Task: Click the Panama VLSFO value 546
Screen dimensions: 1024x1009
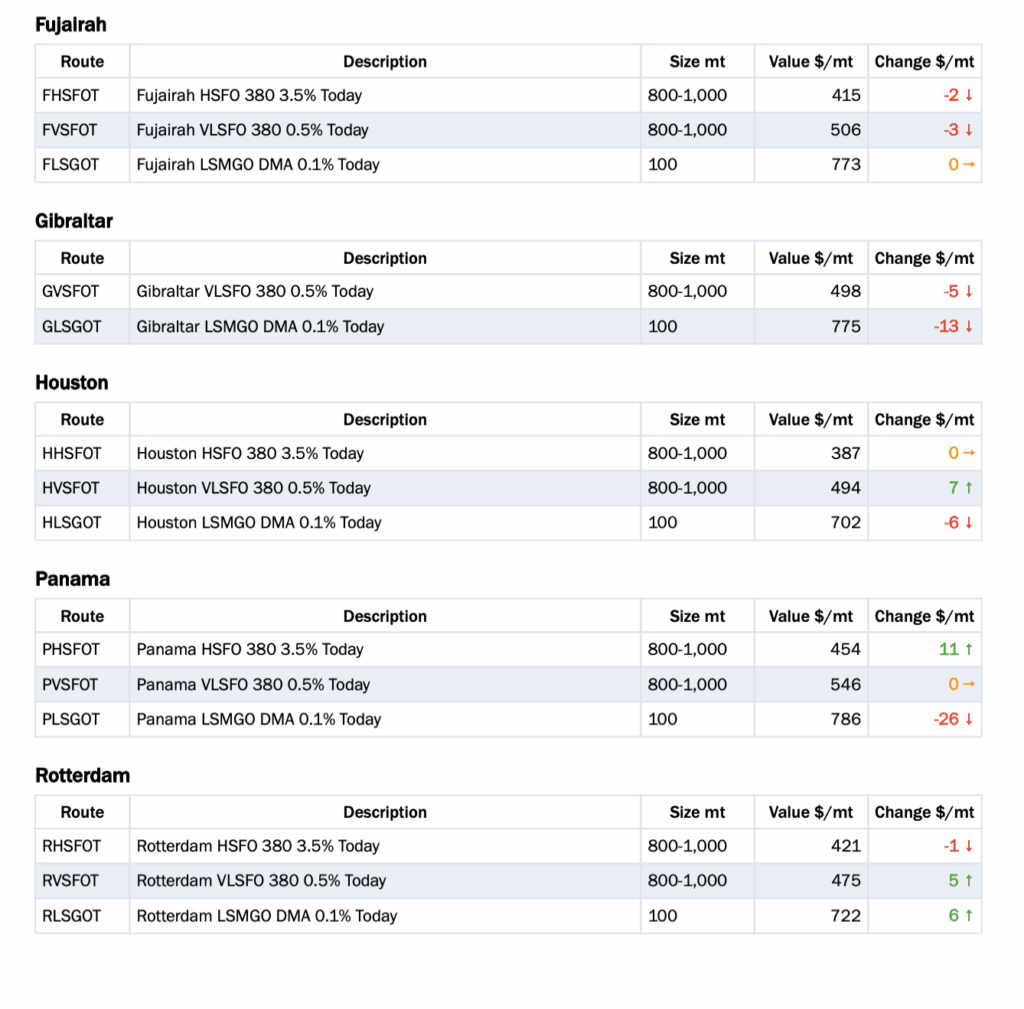Action: tap(845, 685)
